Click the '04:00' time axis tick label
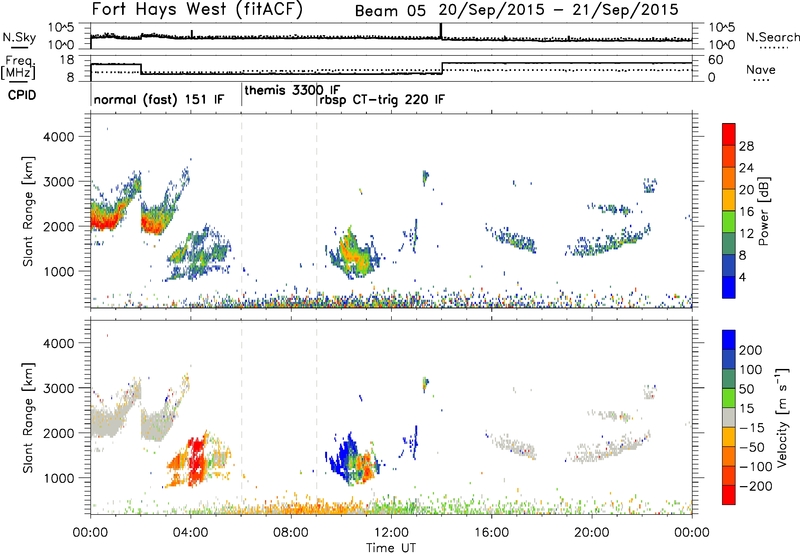This screenshot has height=554, width=800. point(191,533)
